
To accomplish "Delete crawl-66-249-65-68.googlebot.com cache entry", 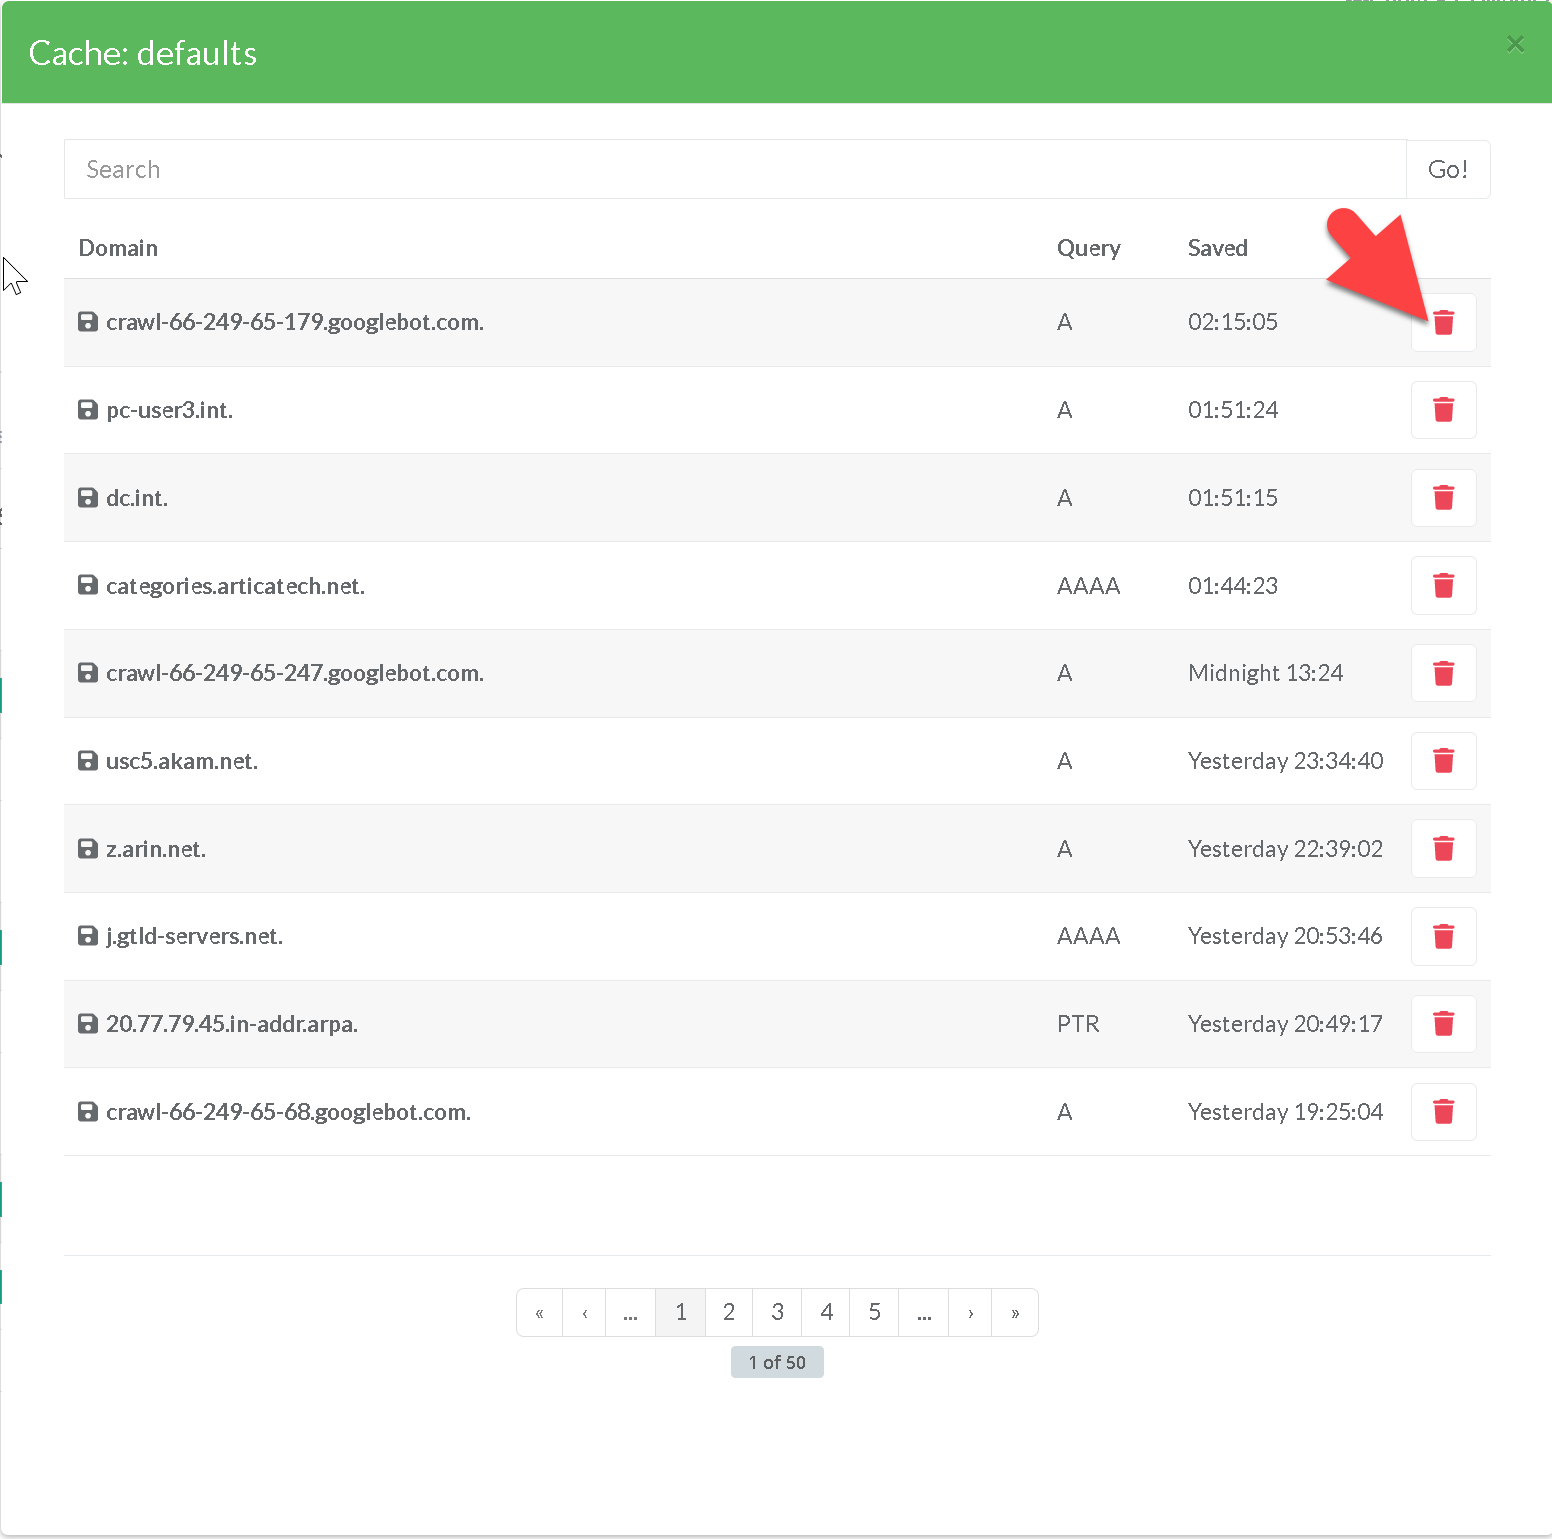I will (x=1443, y=1112).
